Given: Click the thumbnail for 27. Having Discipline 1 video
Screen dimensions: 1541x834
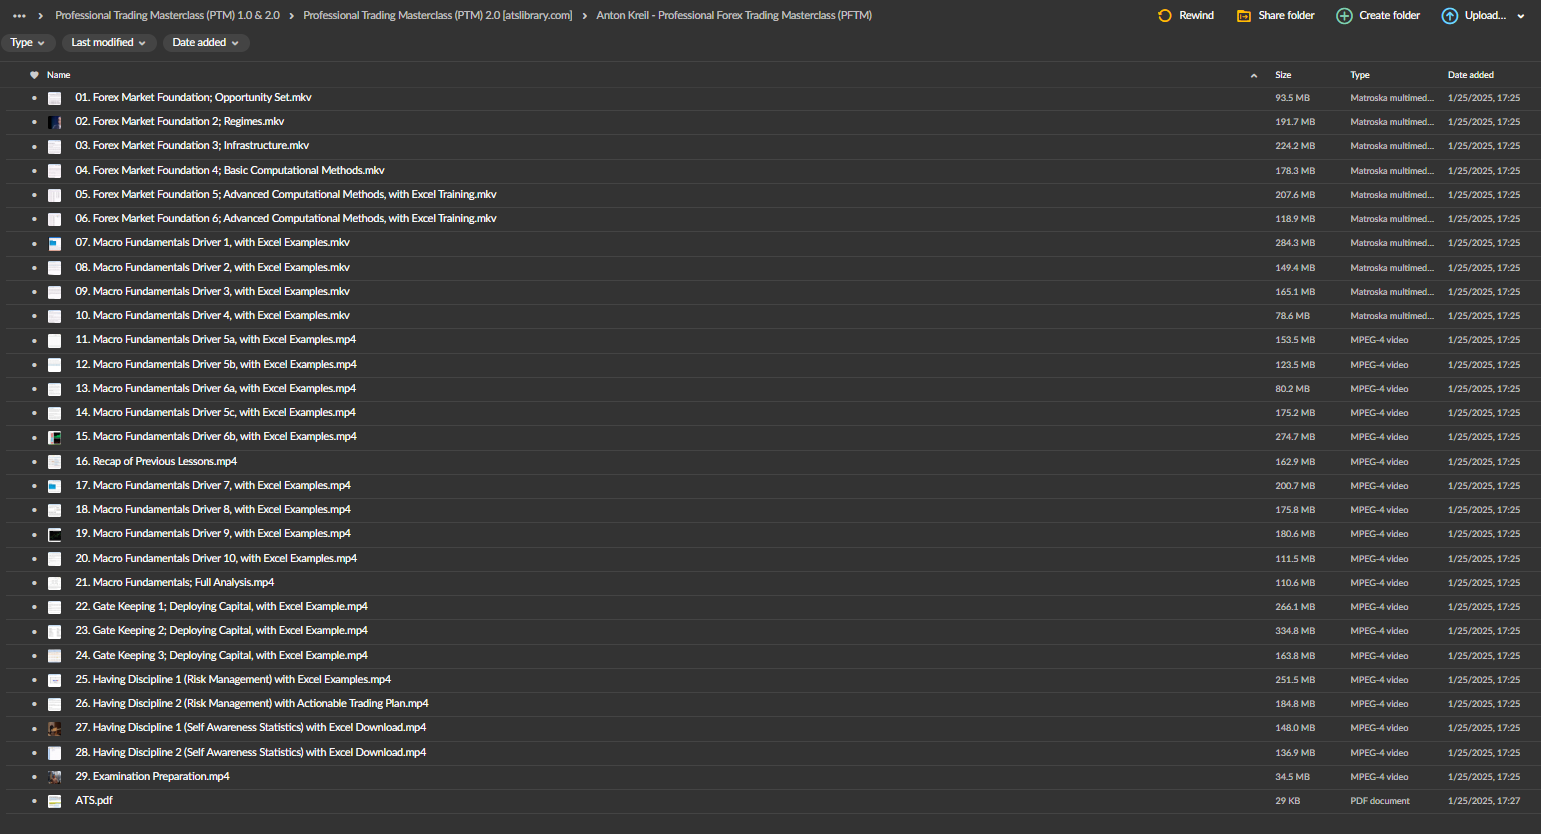Looking at the screenshot, I should point(55,728).
